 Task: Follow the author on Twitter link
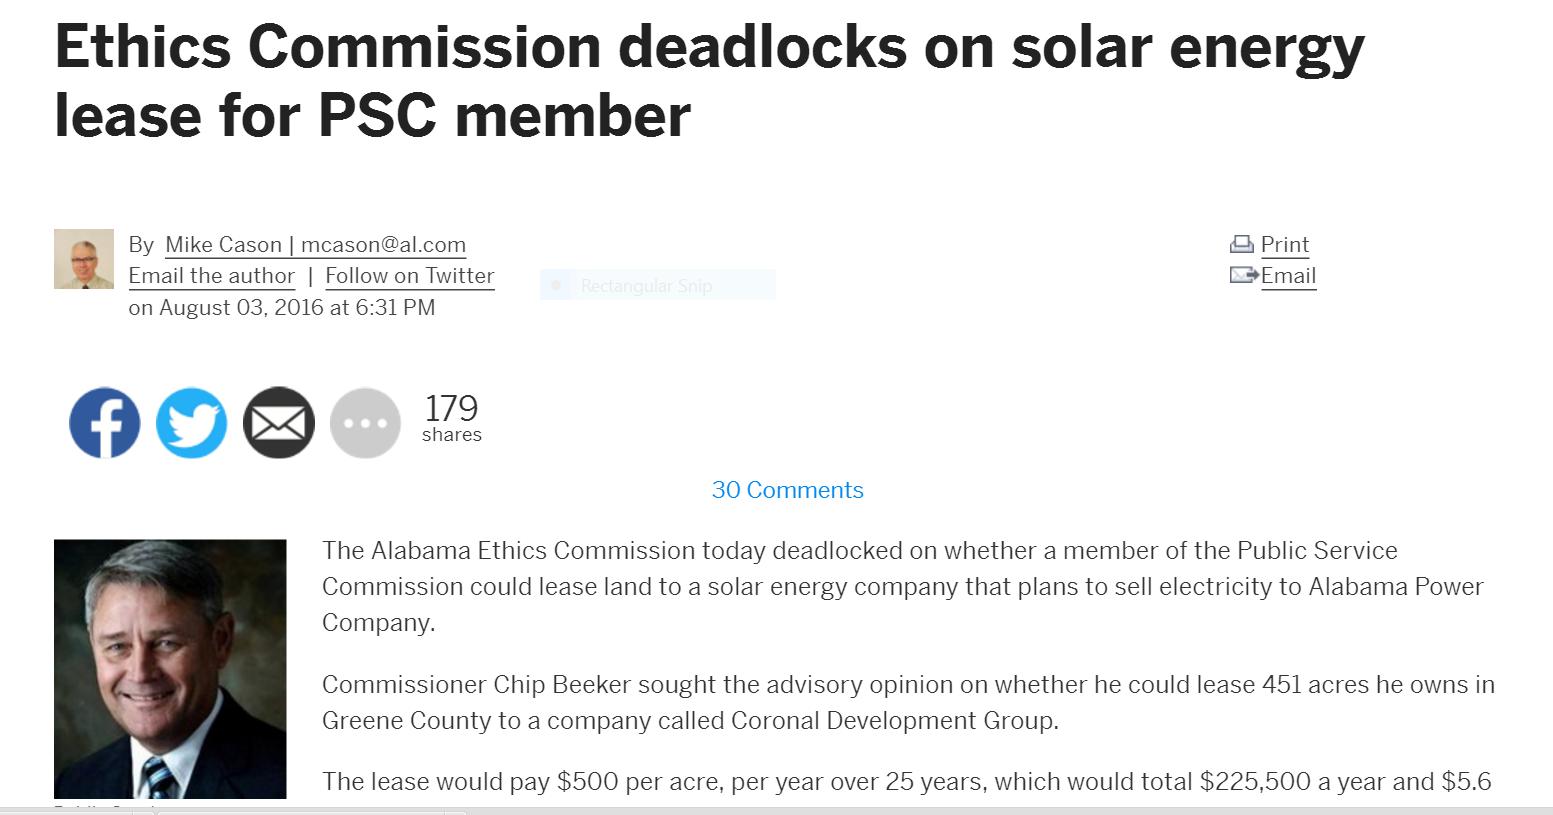(410, 276)
